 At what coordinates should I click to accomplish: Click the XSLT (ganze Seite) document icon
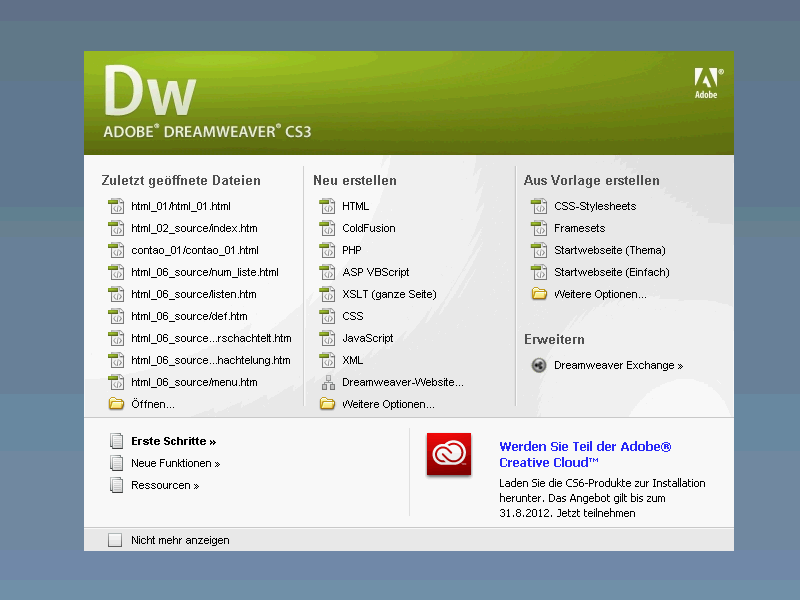pos(327,294)
